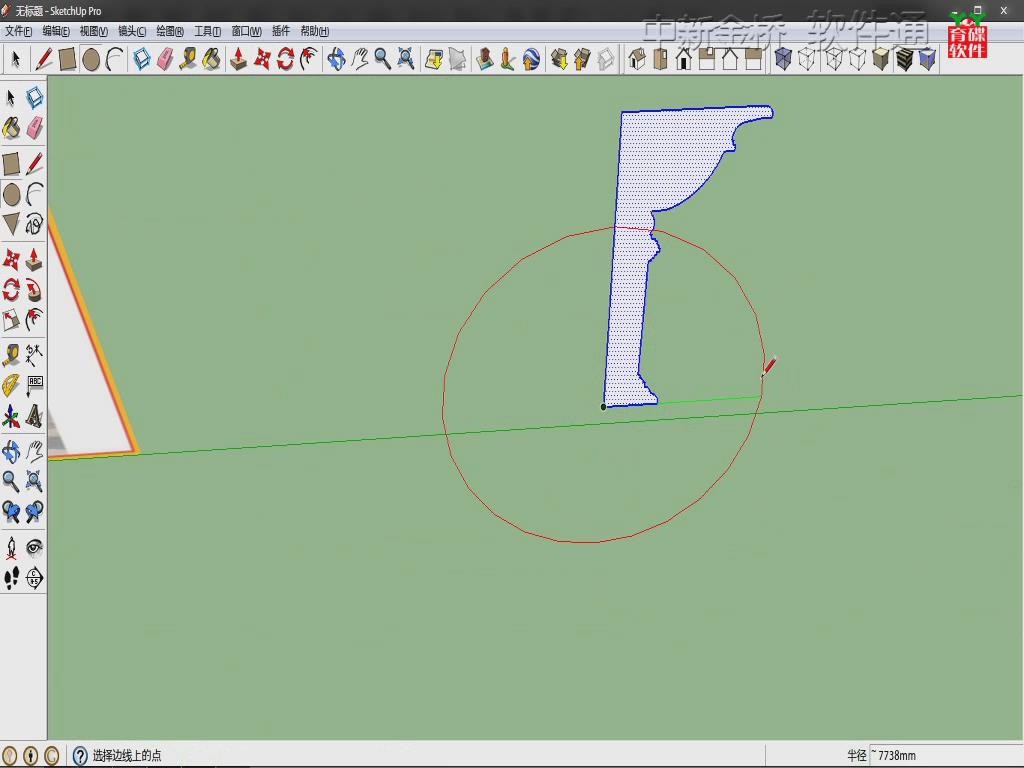Select the Scale tool

point(11,319)
